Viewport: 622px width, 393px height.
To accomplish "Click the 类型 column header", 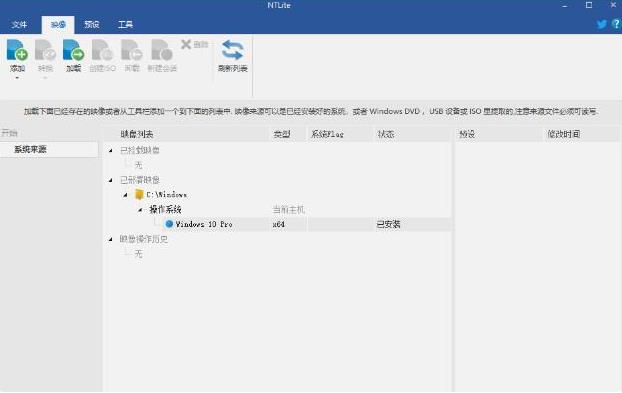I will pyautogui.click(x=288, y=134).
